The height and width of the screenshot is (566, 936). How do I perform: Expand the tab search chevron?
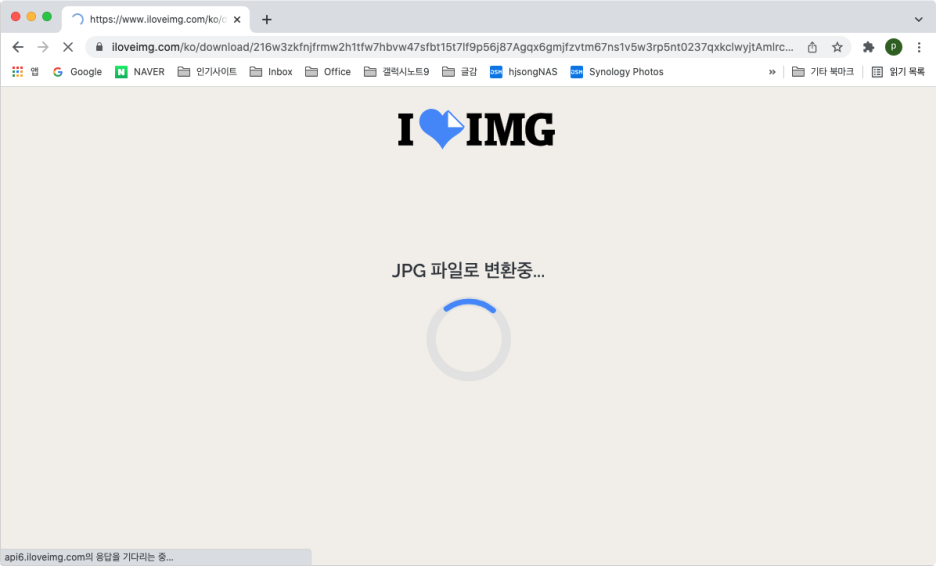click(919, 20)
